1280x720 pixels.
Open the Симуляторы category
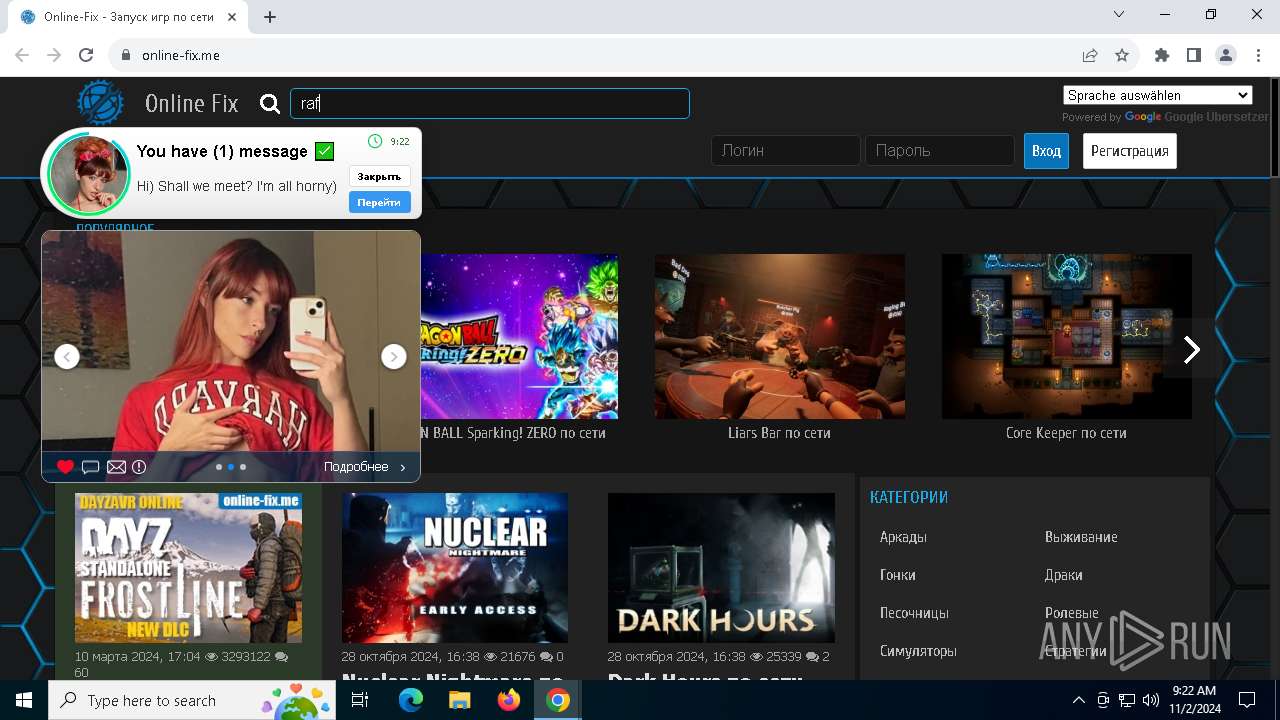918,651
